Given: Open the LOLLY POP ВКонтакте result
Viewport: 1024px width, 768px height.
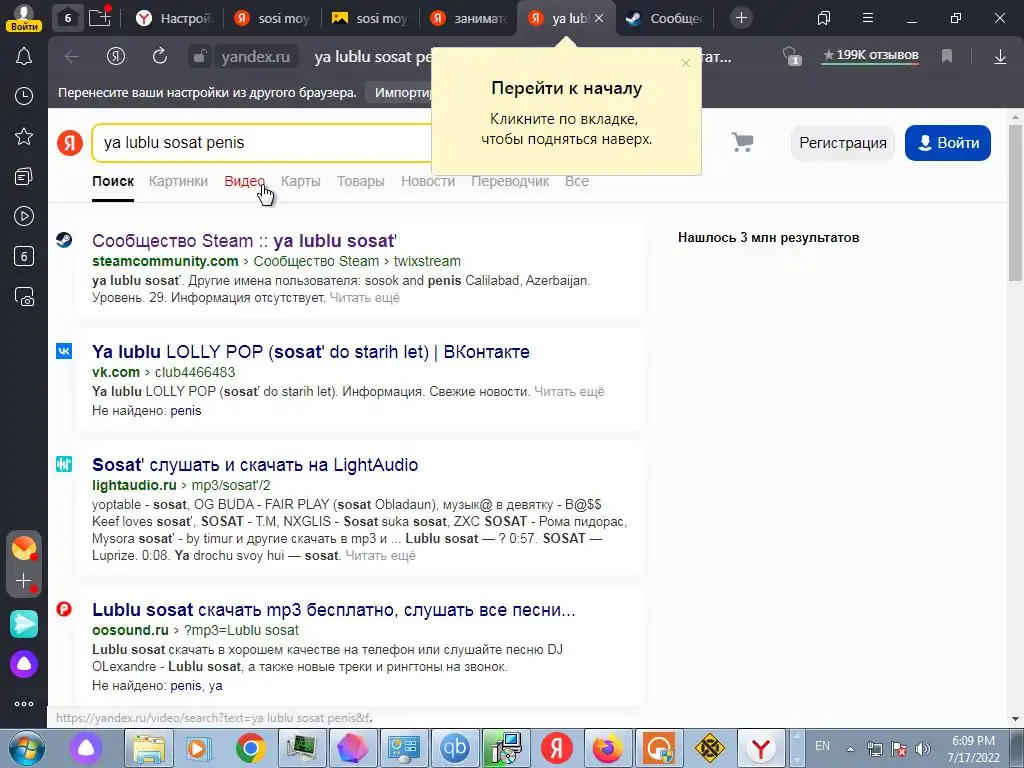Looking at the screenshot, I should (x=310, y=351).
